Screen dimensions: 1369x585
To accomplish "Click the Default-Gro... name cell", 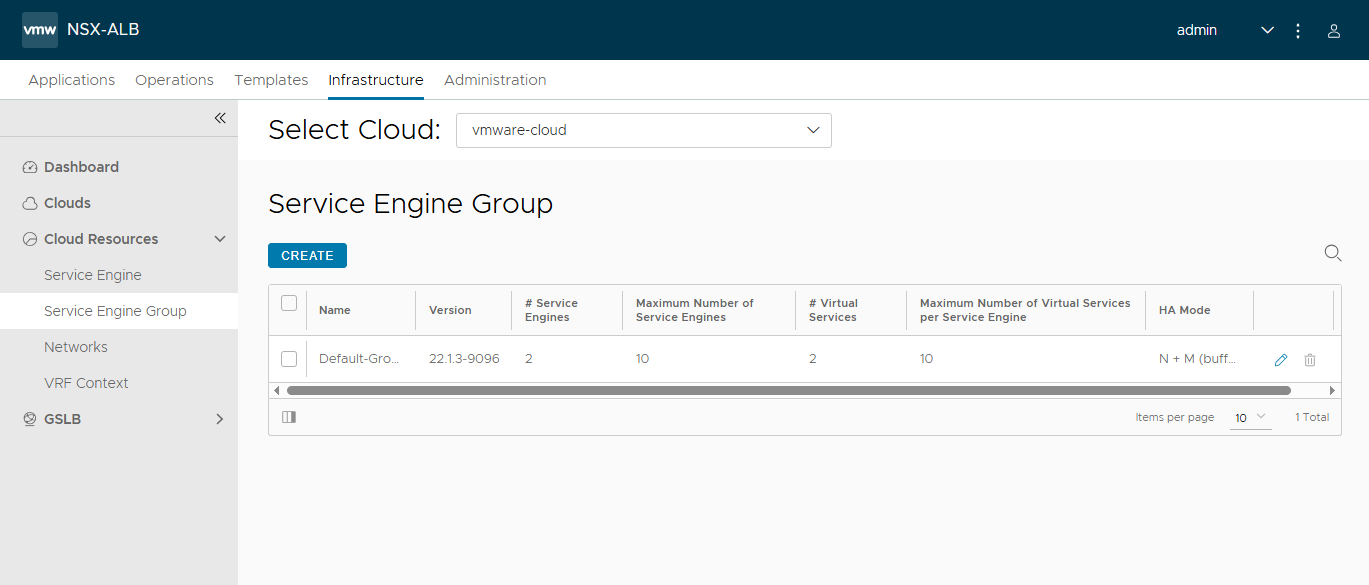I will (x=359, y=359).
